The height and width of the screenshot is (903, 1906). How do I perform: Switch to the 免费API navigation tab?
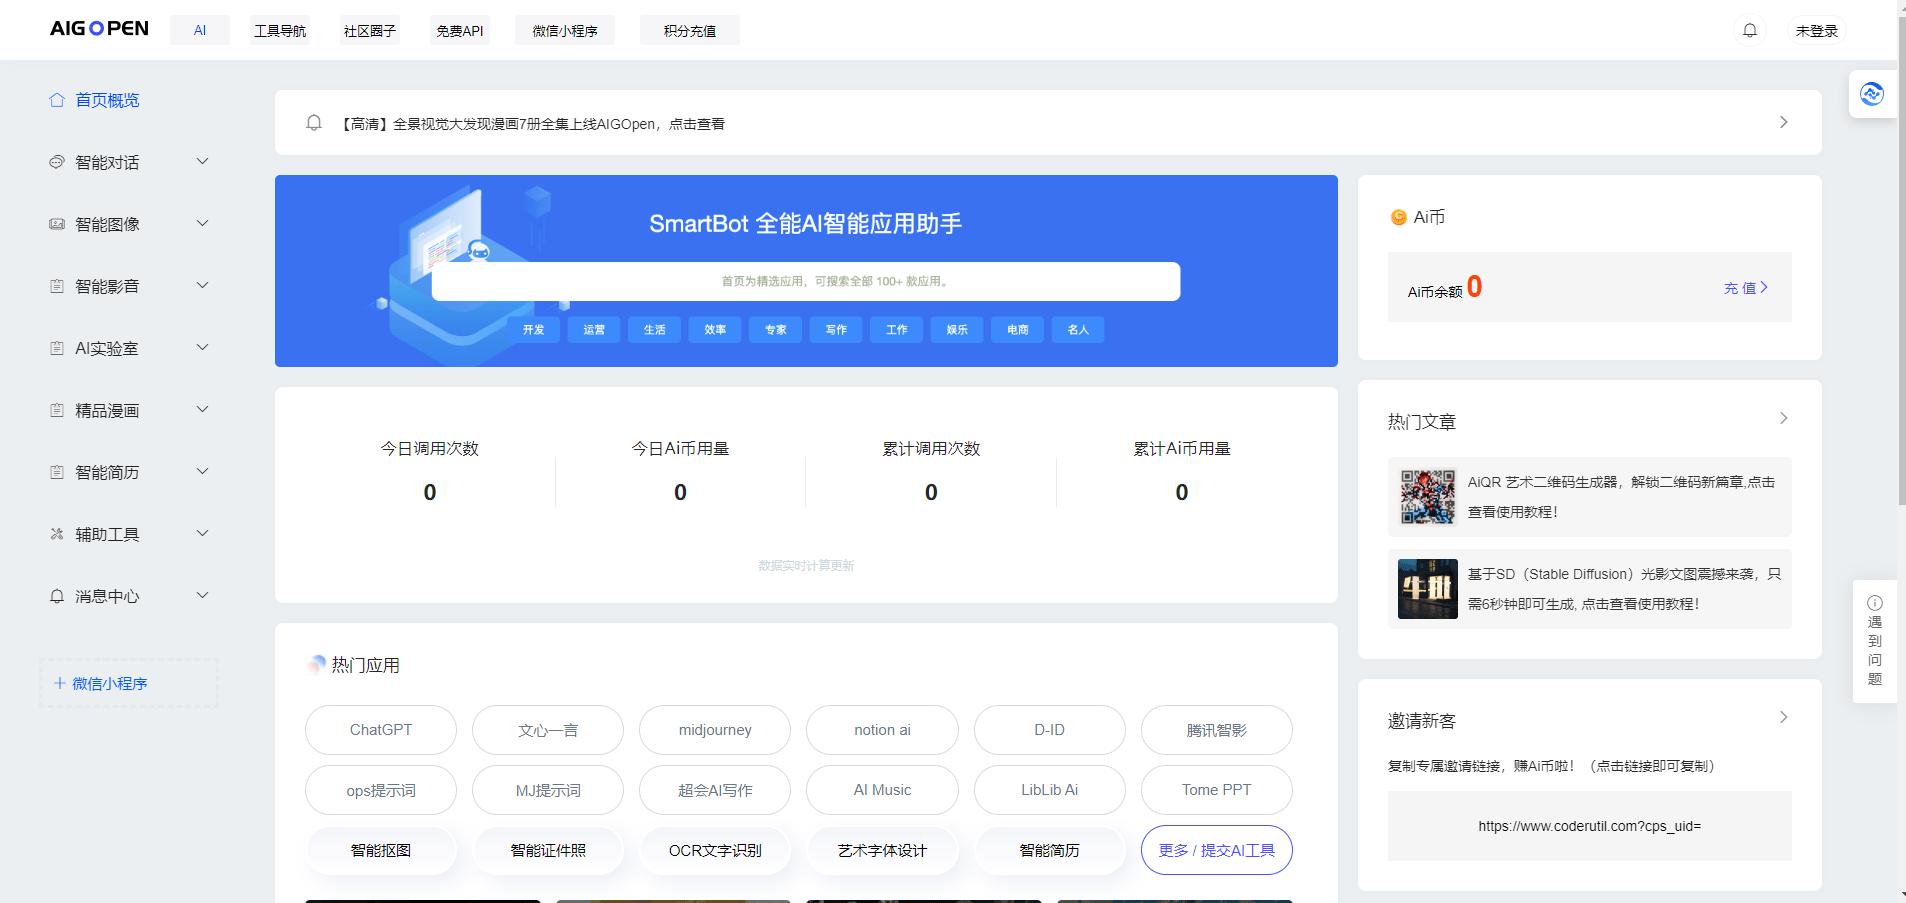tap(459, 31)
